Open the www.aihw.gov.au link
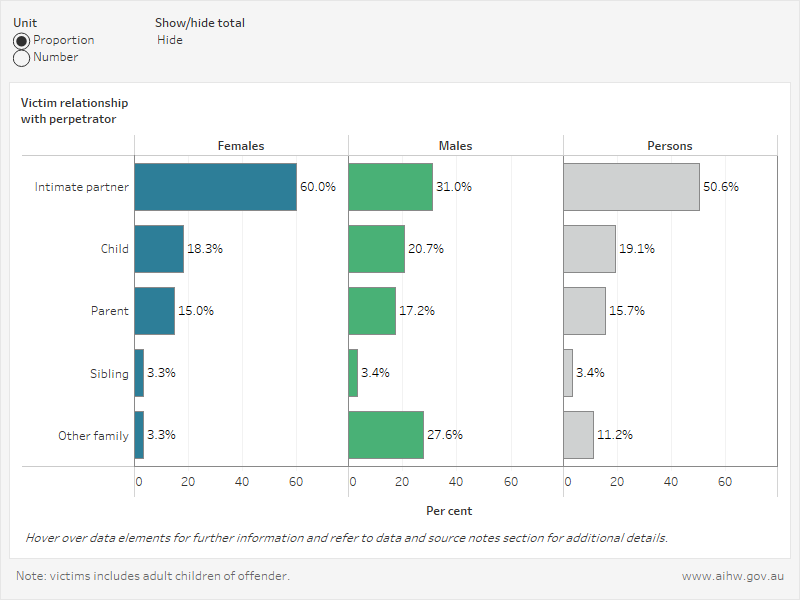 (x=734, y=576)
